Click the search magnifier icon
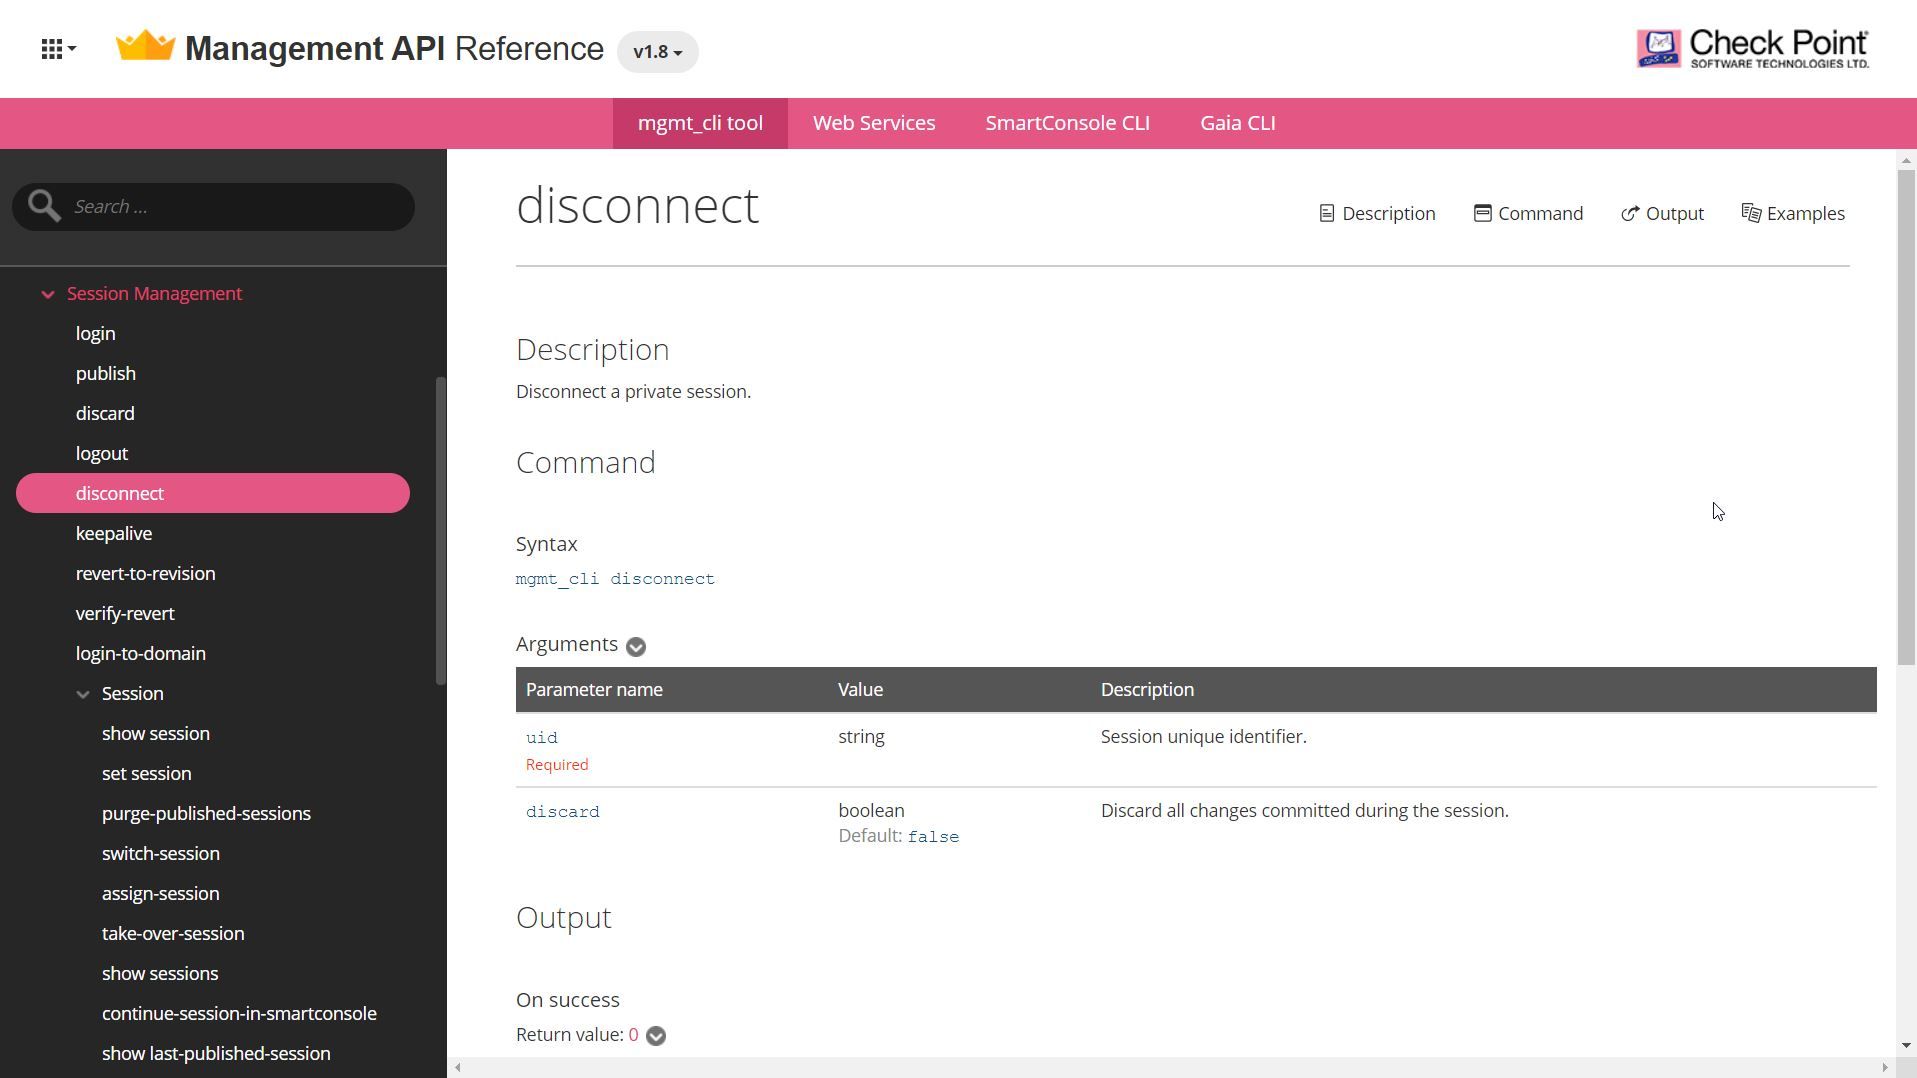Viewport: 1917px width, 1078px height. (44, 206)
